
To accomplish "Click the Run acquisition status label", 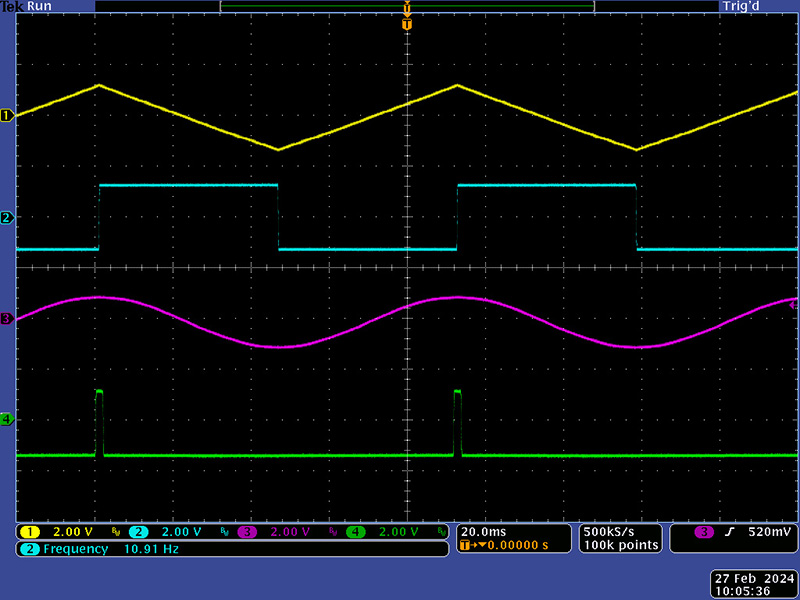I will click(38, 6).
